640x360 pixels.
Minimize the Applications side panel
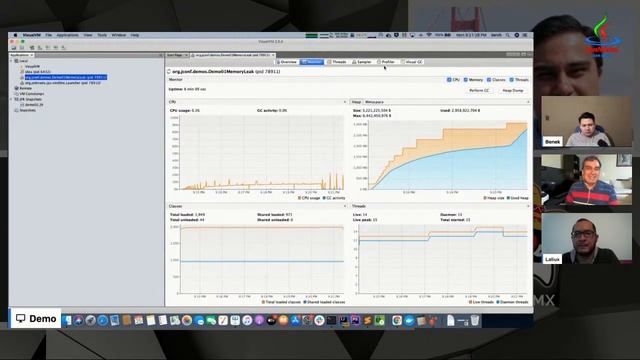[x=160, y=55]
